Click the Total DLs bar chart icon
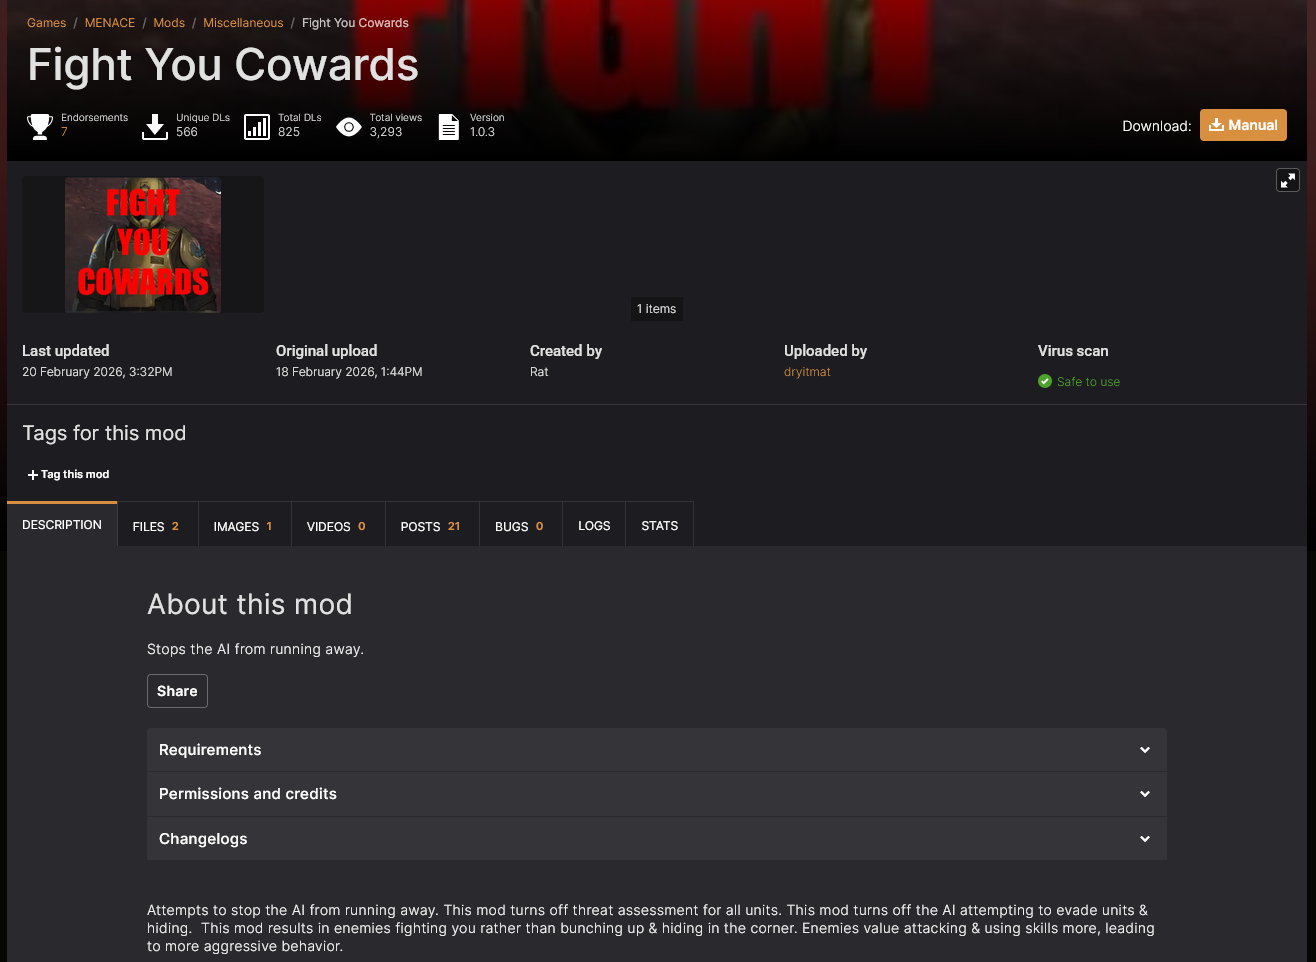Viewport: 1316px width, 962px height. 257,126
